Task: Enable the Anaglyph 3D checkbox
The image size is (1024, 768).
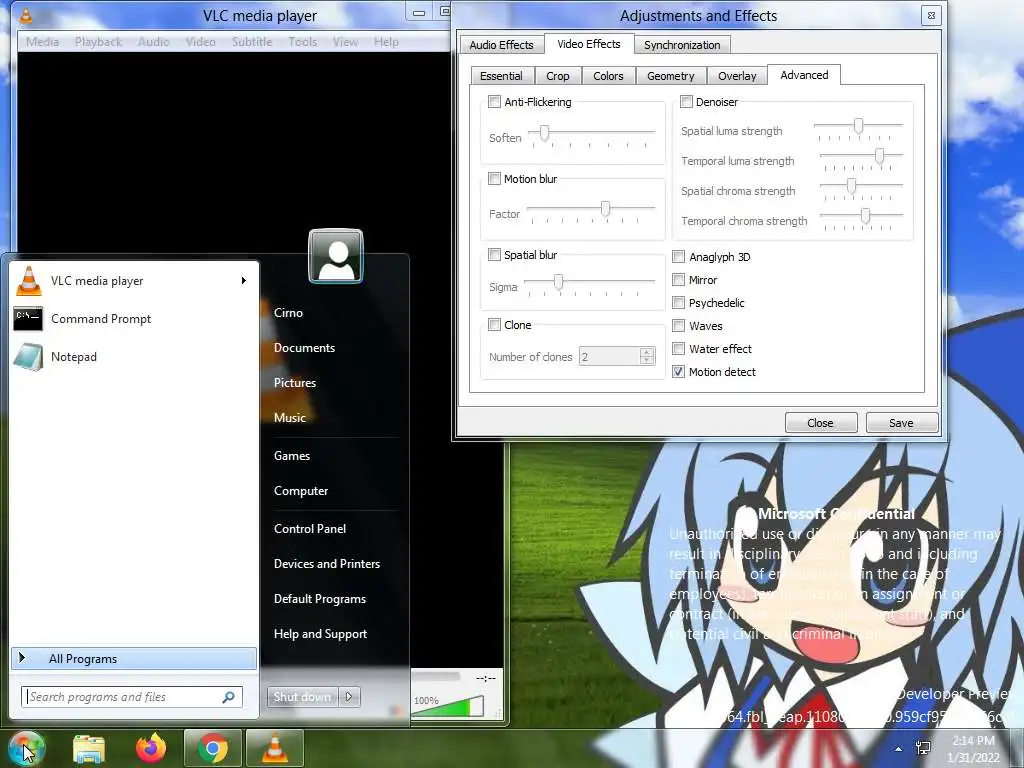Action: pyautogui.click(x=679, y=257)
